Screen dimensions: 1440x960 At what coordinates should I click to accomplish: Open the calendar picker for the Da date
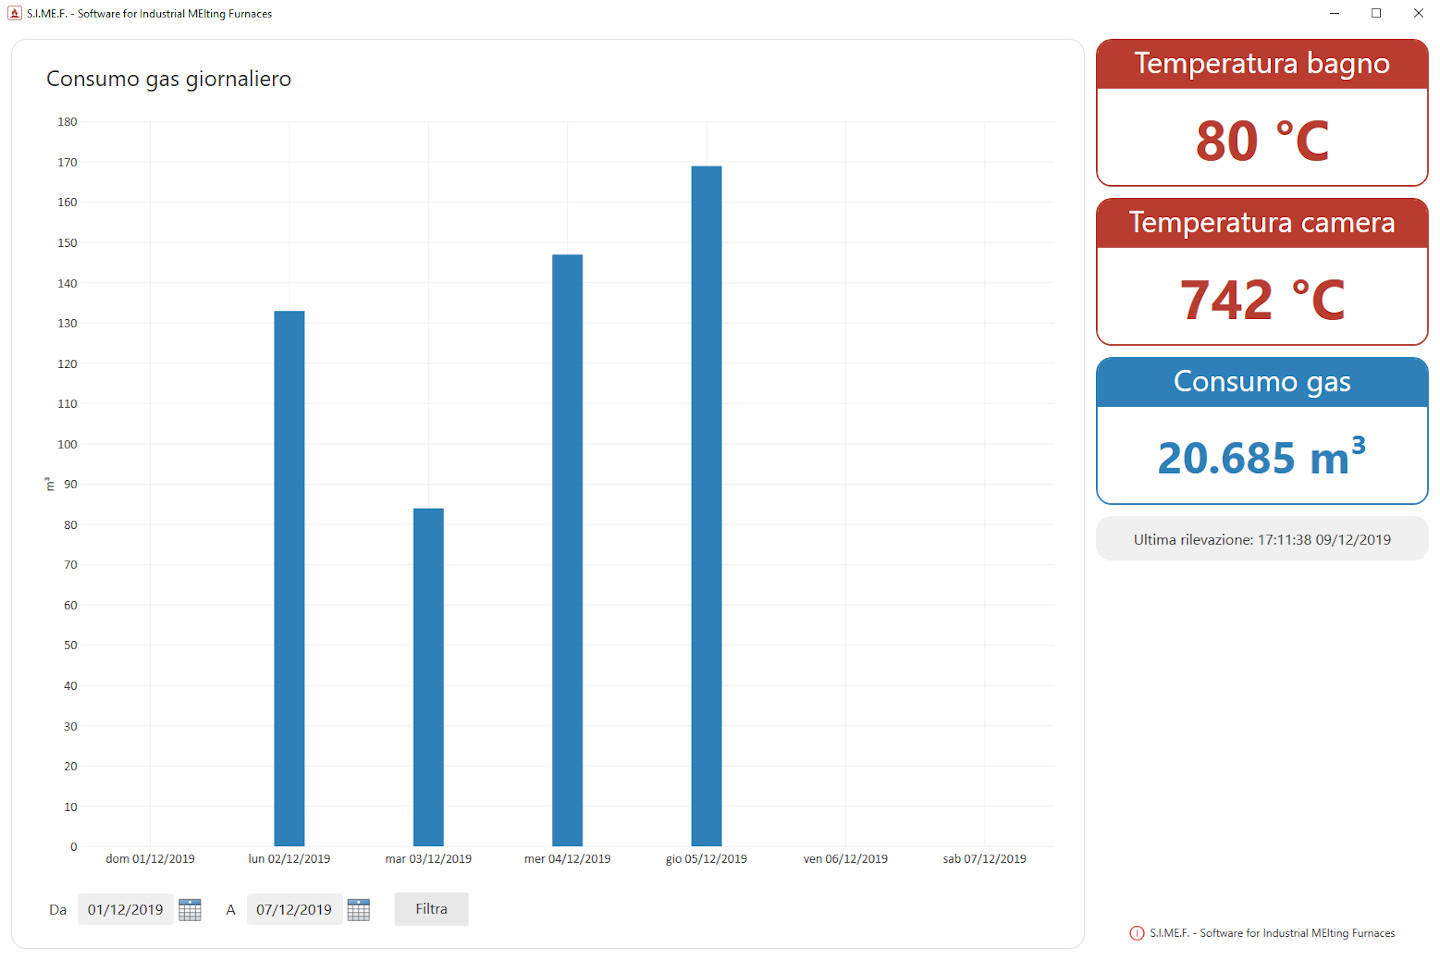190,910
